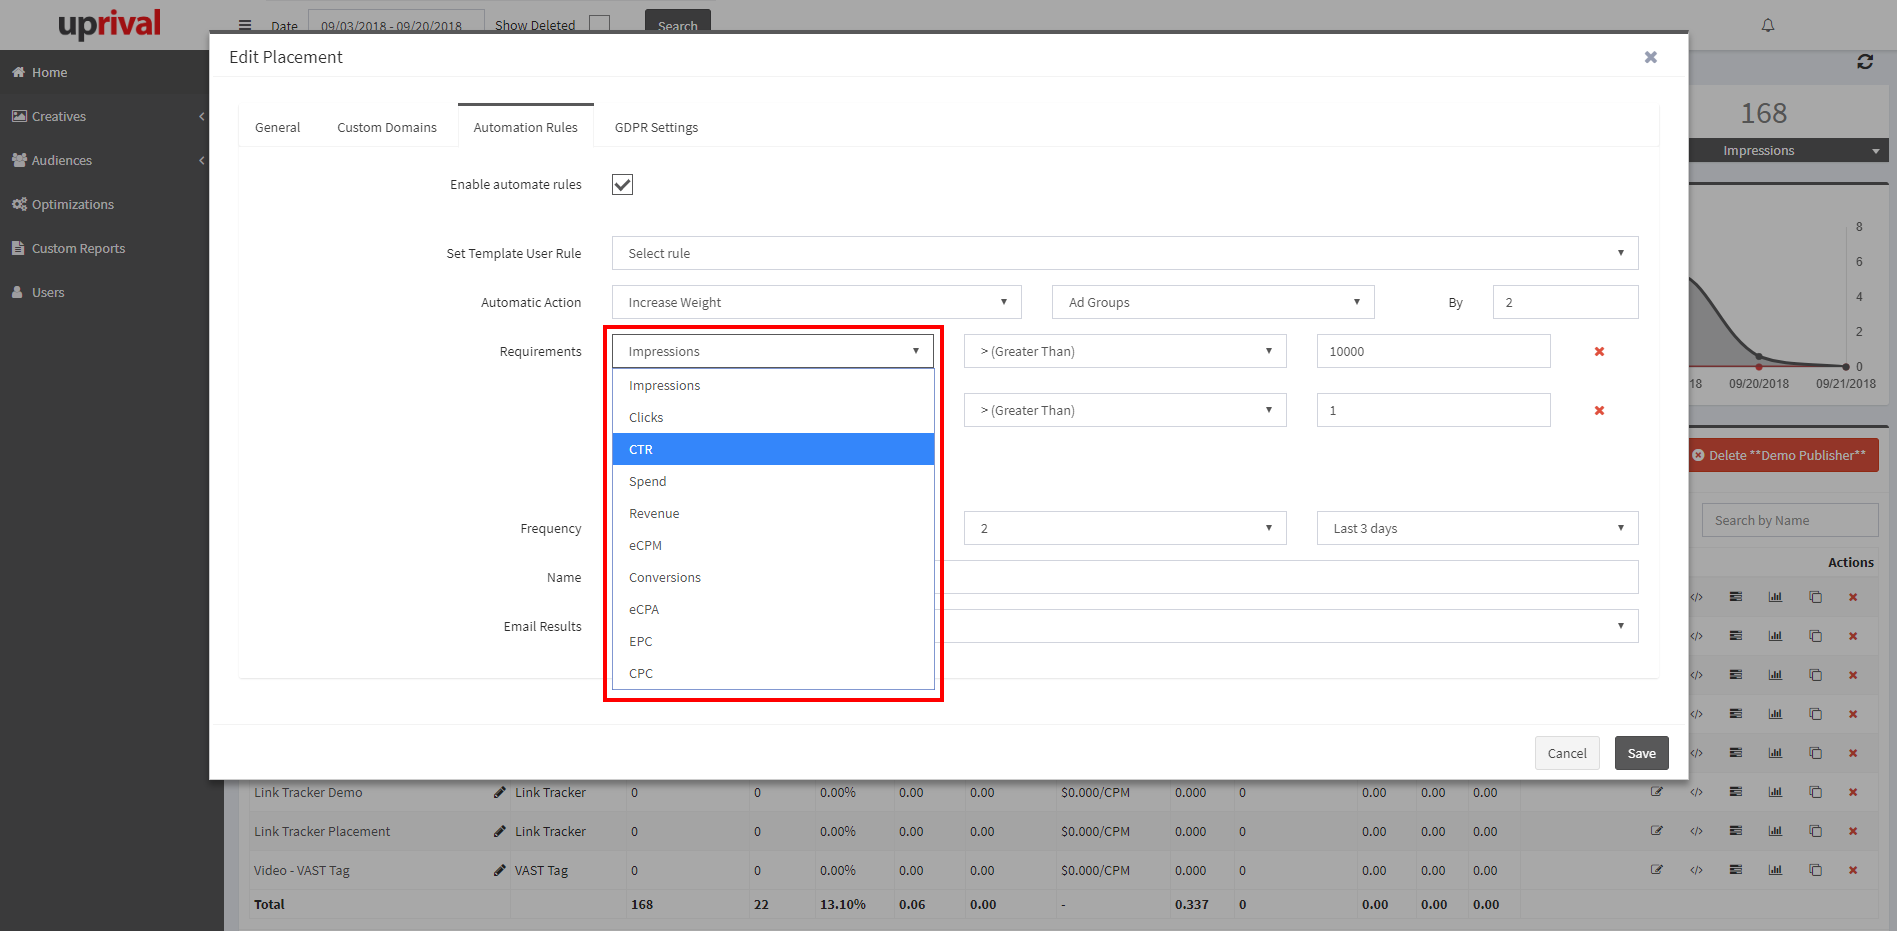
Task: Open Greater Than dropdown for the value 1 row
Action: 1125,410
